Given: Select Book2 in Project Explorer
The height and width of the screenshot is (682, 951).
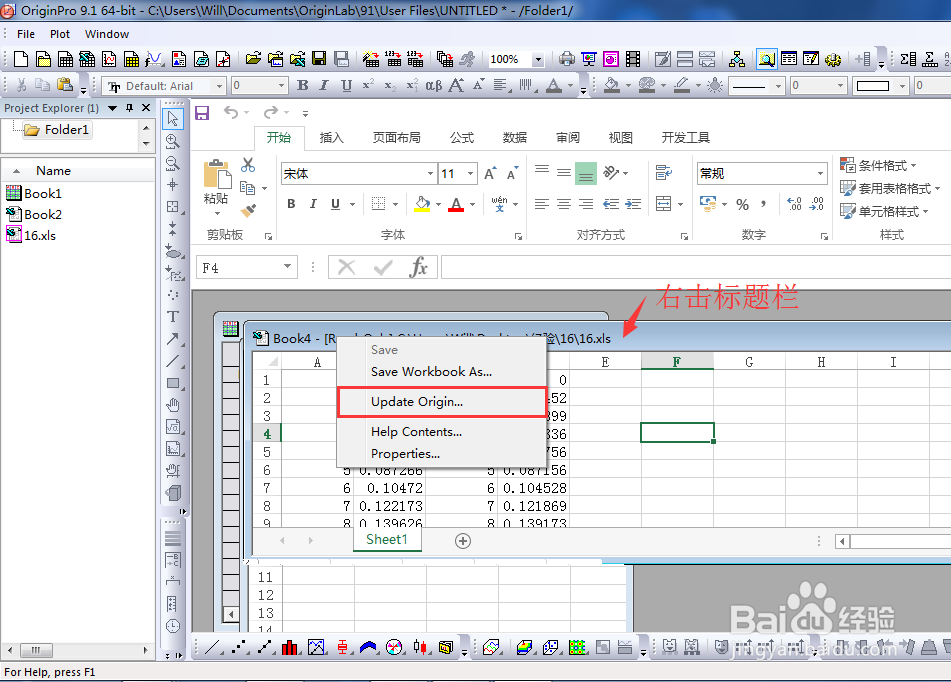Looking at the screenshot, I should point(33,214).
